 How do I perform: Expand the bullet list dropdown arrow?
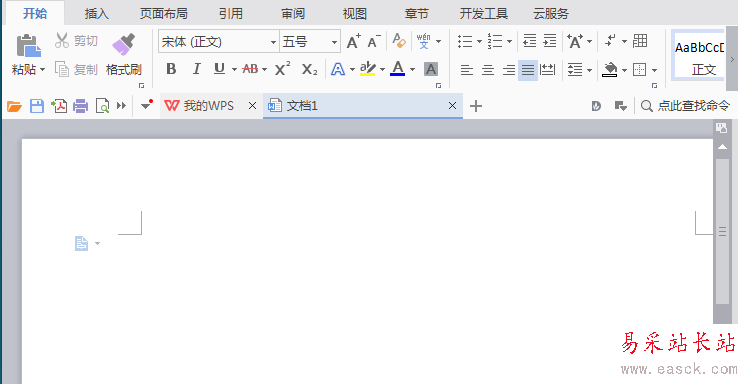click(x=479, y=41)
